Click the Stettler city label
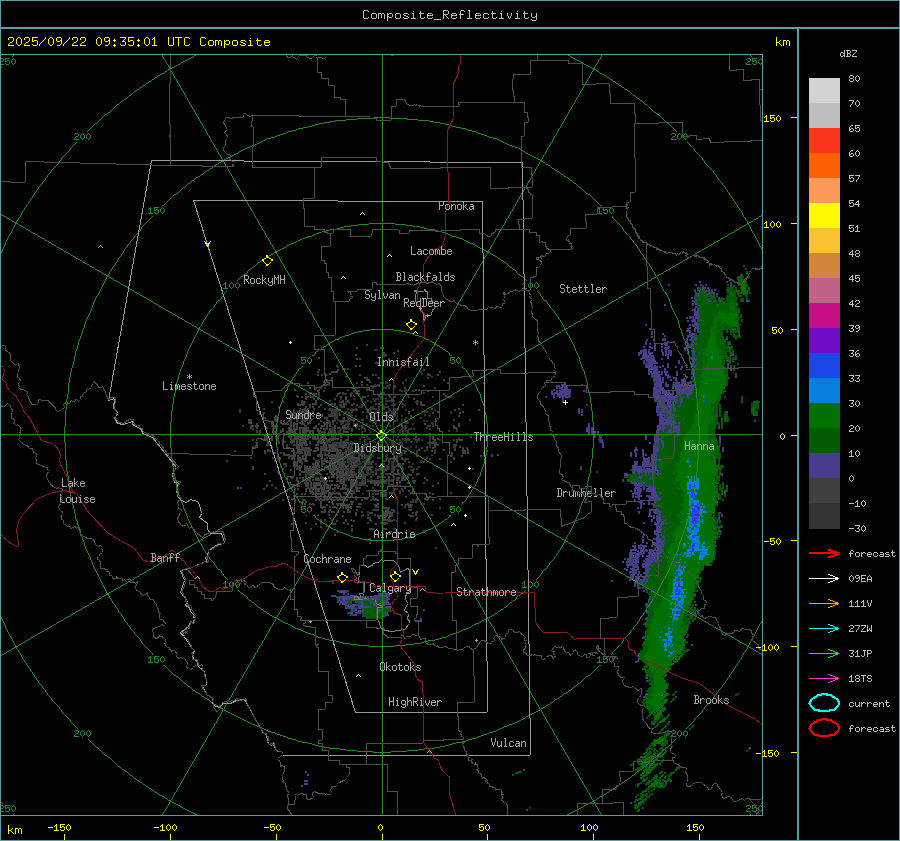Image resolution: width=900 pixels, height=841 pixels. coord(582,289)
